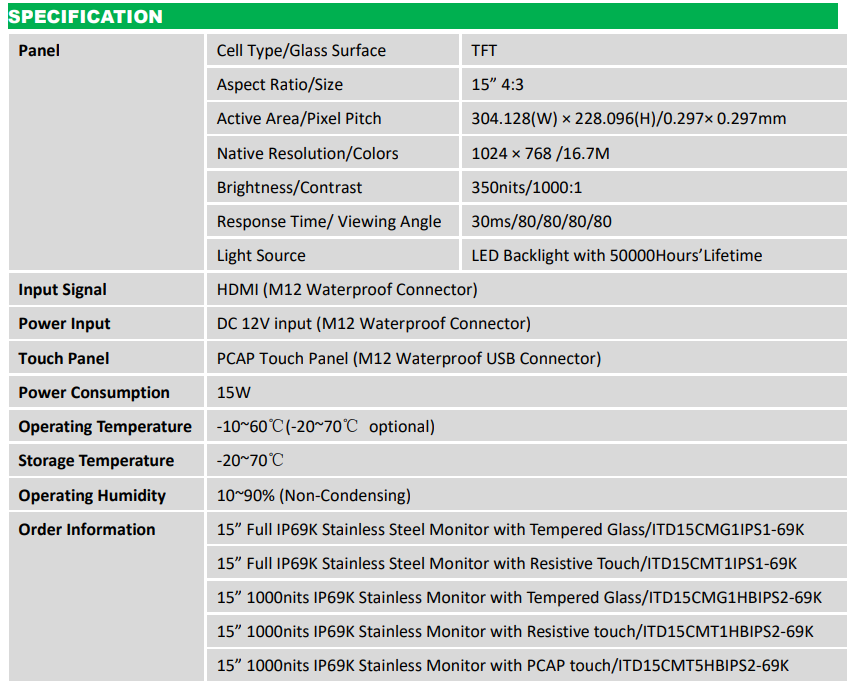Click the 350nits/1000:1 brightness value
Screen dimensions: 858x692
pyautogui.click(x=526, y=188)
